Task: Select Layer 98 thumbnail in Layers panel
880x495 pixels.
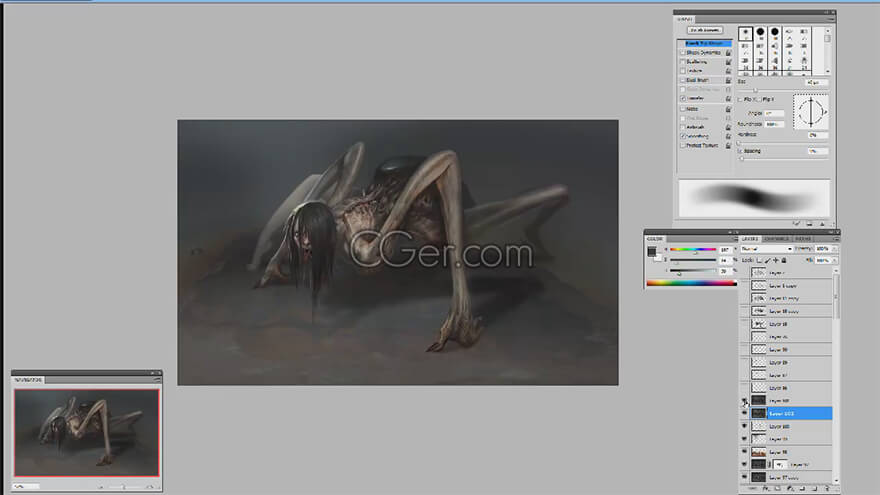Action: 758,452
